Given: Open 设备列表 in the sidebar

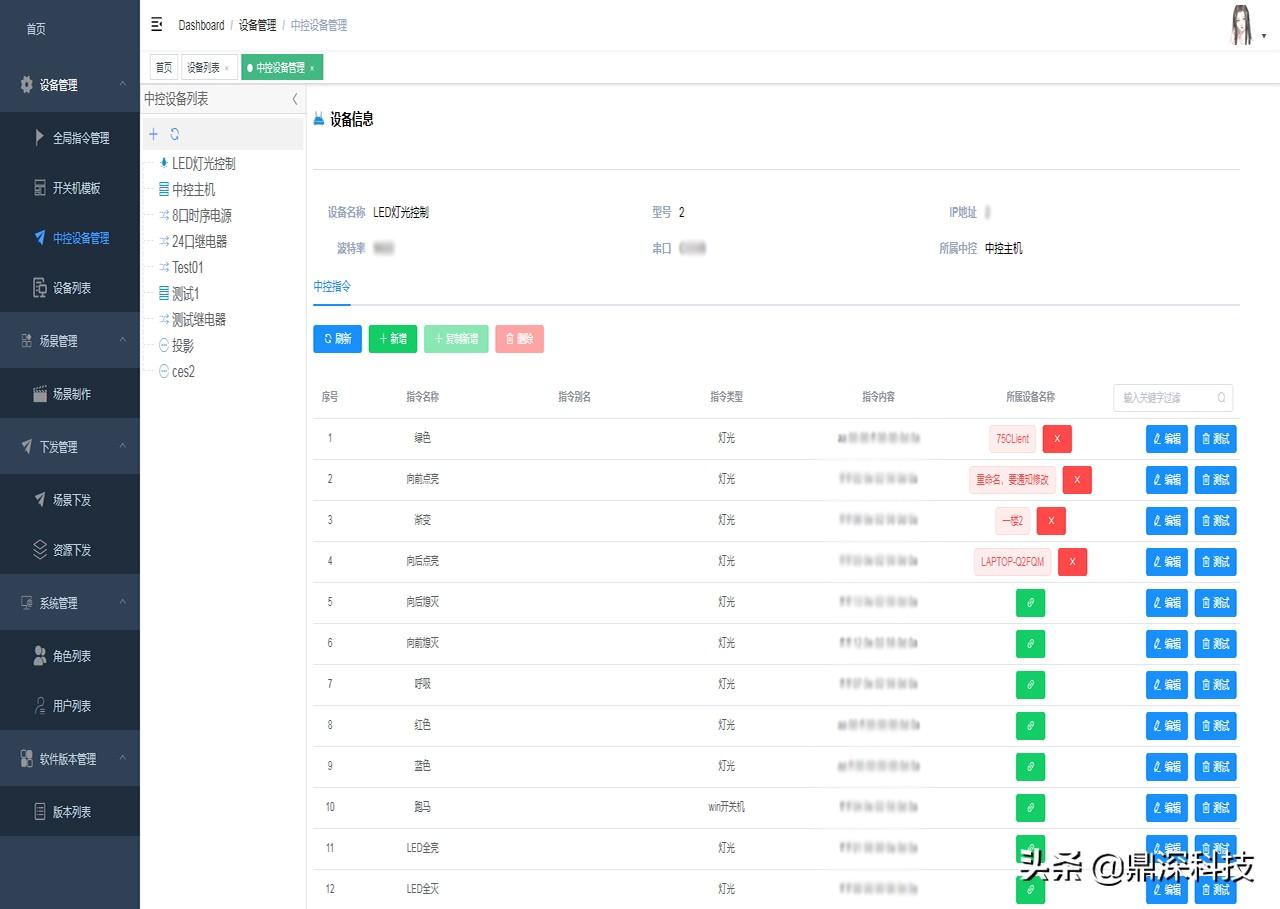Looking at the screenshot, I should click(x=70, y=288).
